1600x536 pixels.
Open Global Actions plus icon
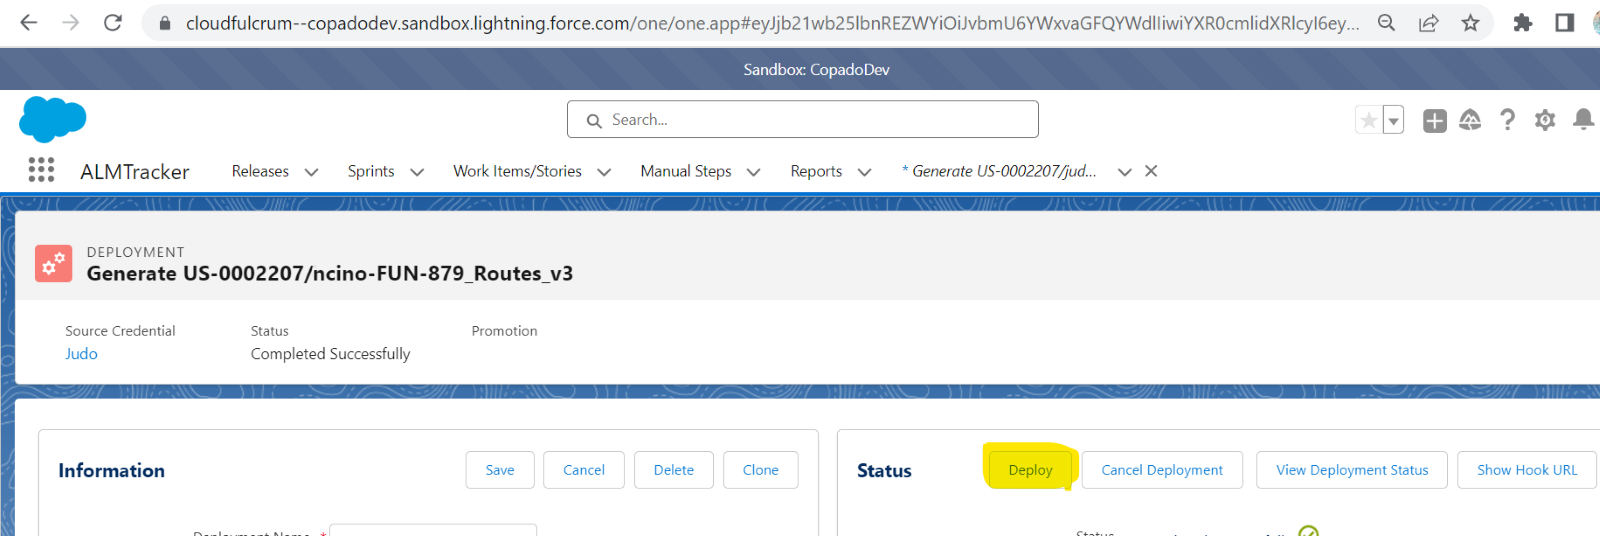(1435, 120)
